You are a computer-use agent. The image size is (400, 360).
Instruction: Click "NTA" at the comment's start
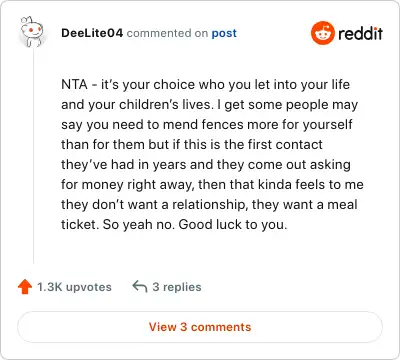tap(74, 84)
